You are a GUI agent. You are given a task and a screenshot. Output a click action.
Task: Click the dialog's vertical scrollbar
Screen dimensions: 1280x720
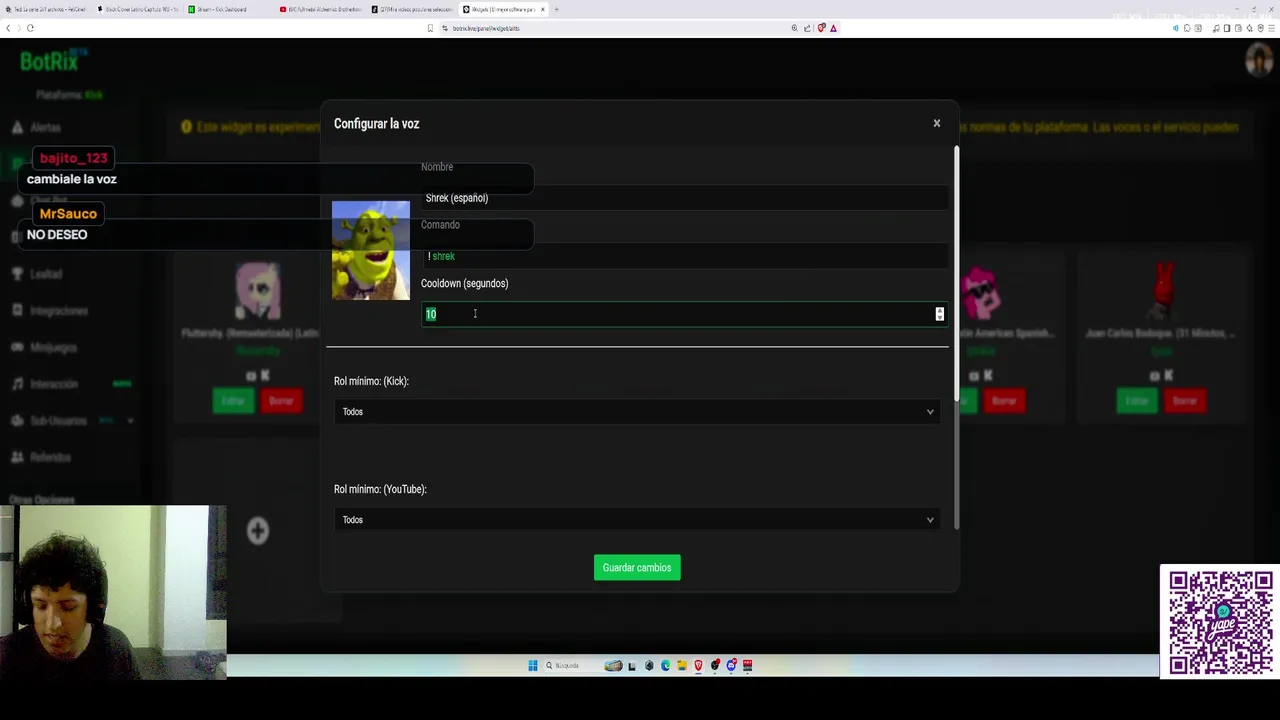(957, 275)
